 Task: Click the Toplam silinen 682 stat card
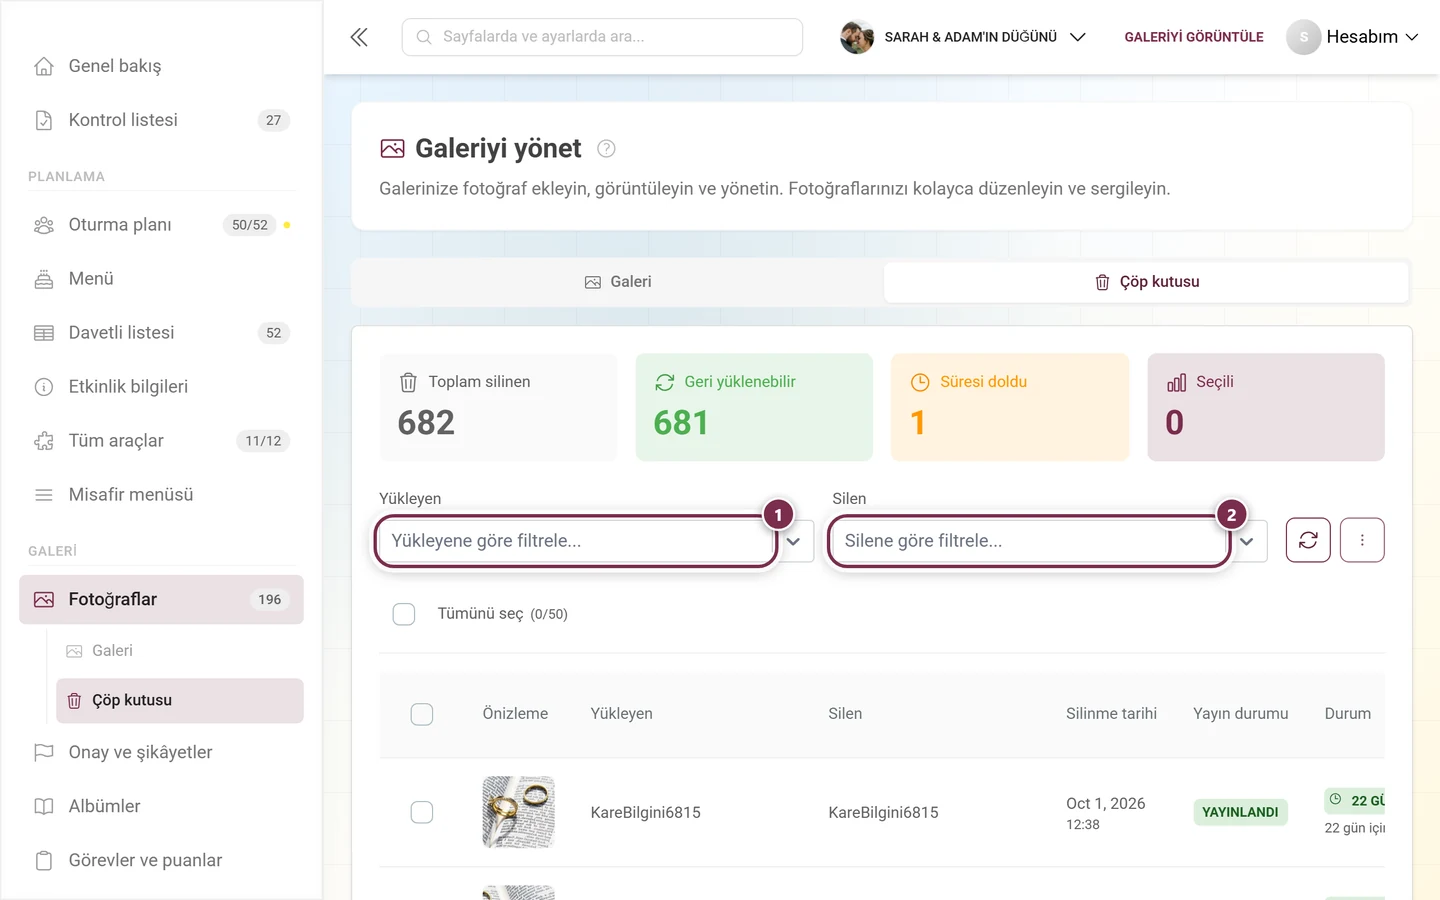pos(498,407)
